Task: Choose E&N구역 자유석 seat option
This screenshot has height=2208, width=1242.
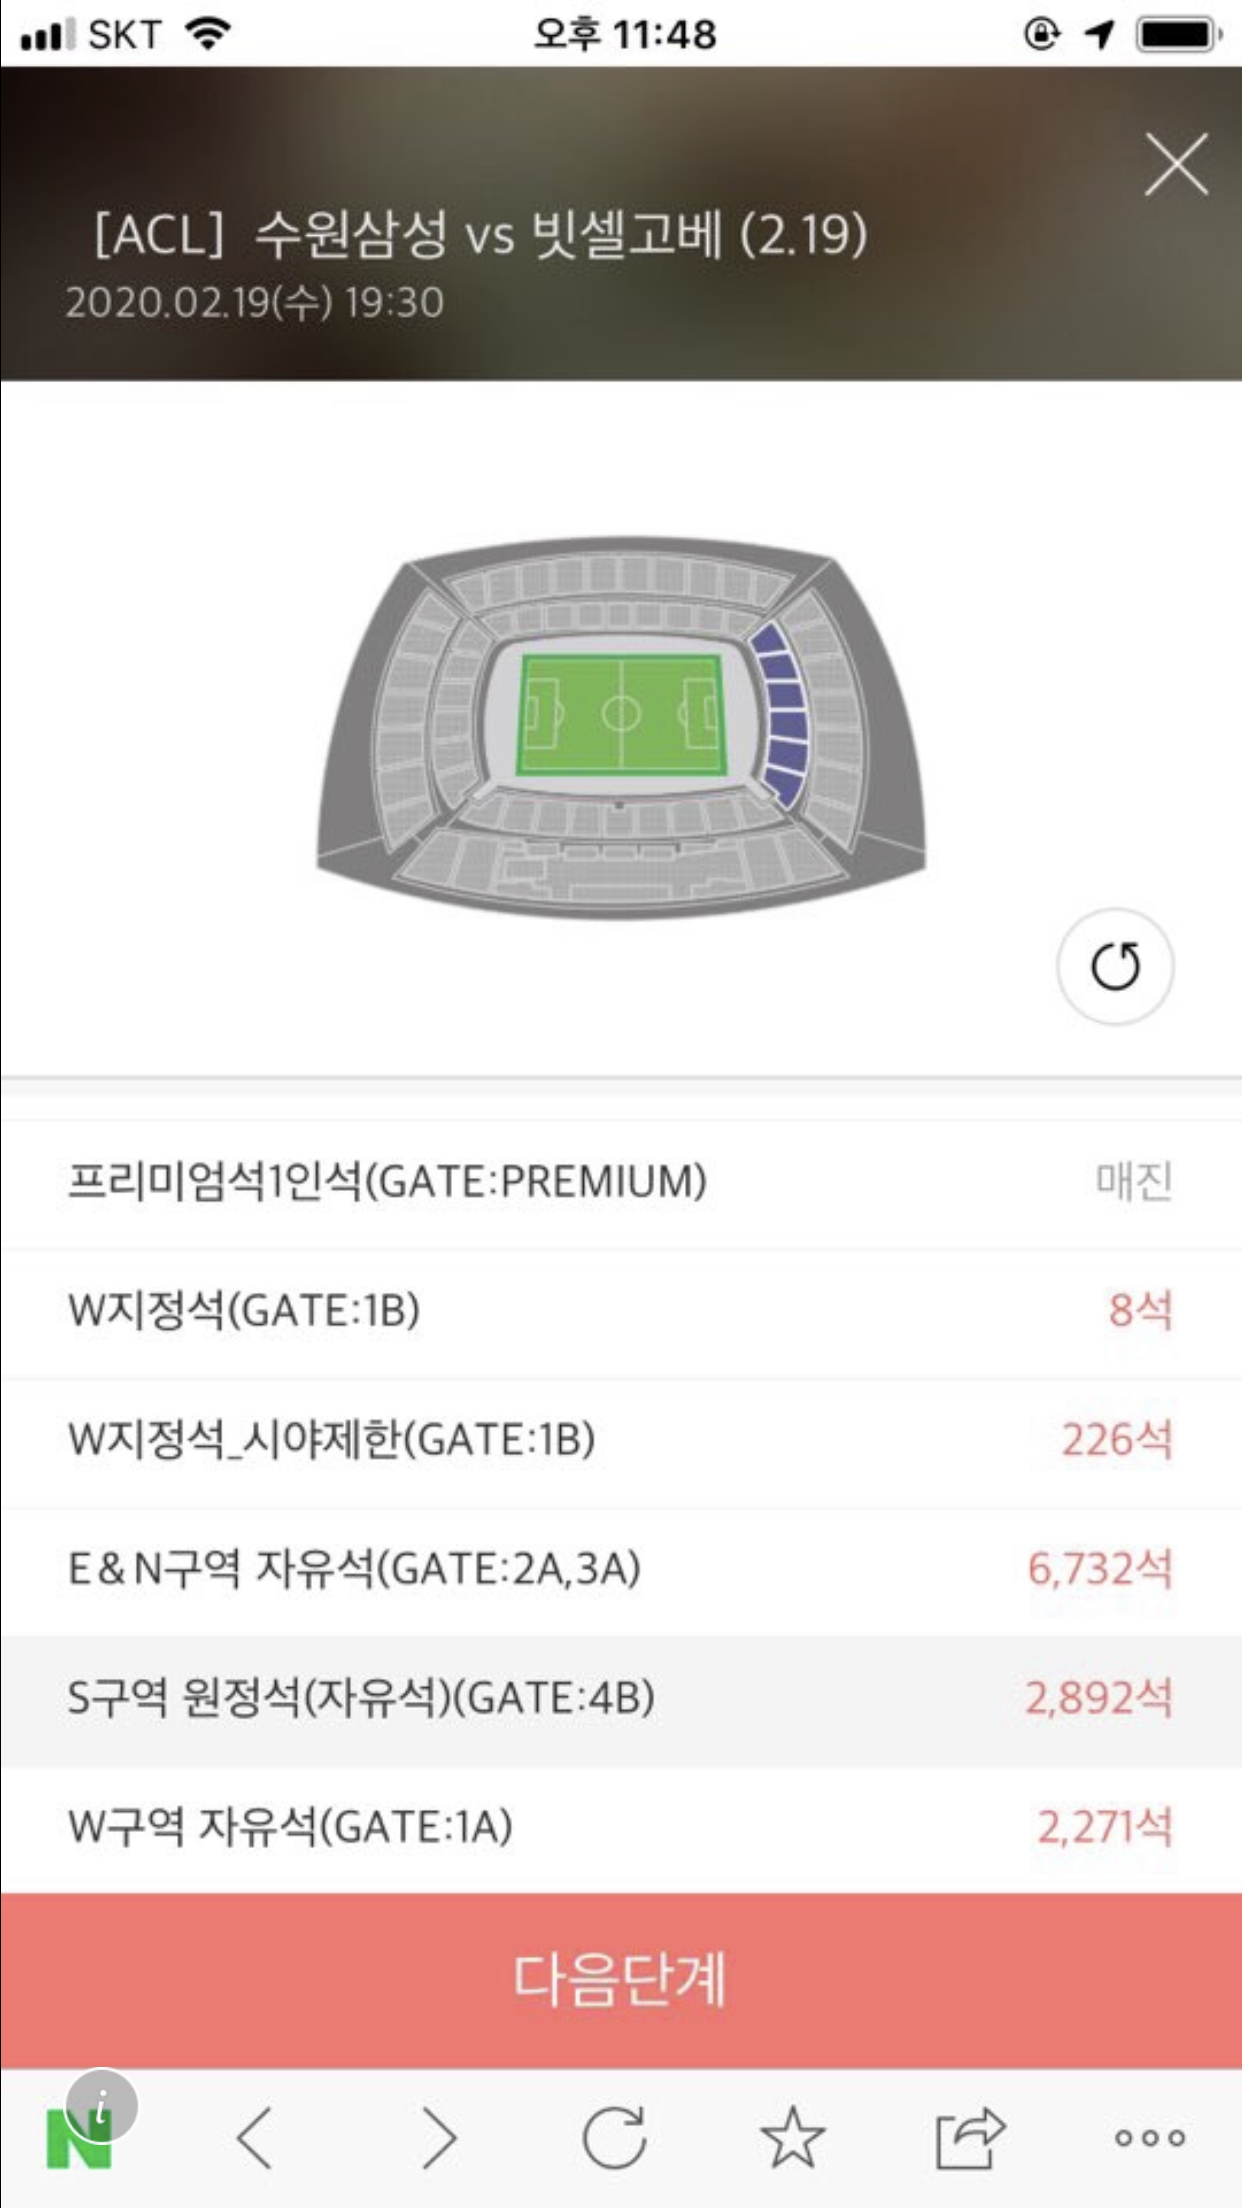Action: (x=620, y=1568)
